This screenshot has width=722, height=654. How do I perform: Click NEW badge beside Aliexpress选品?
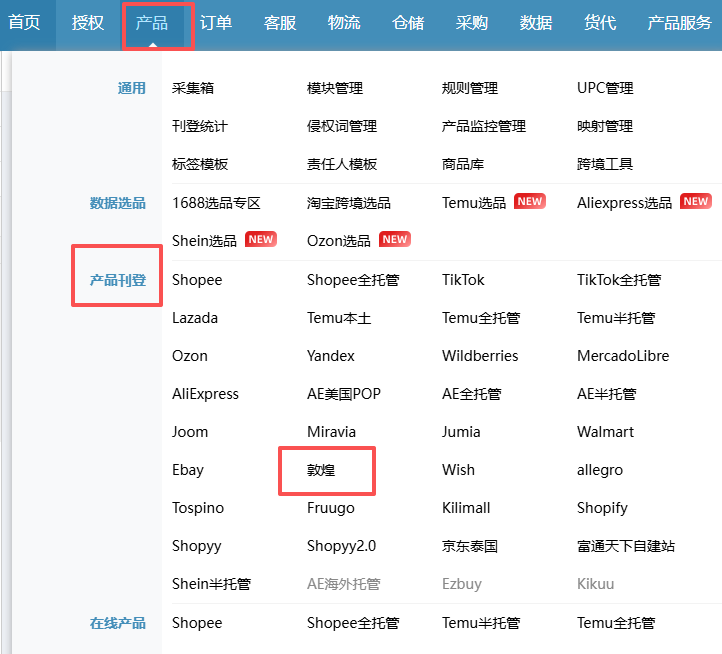click(695, 202)
